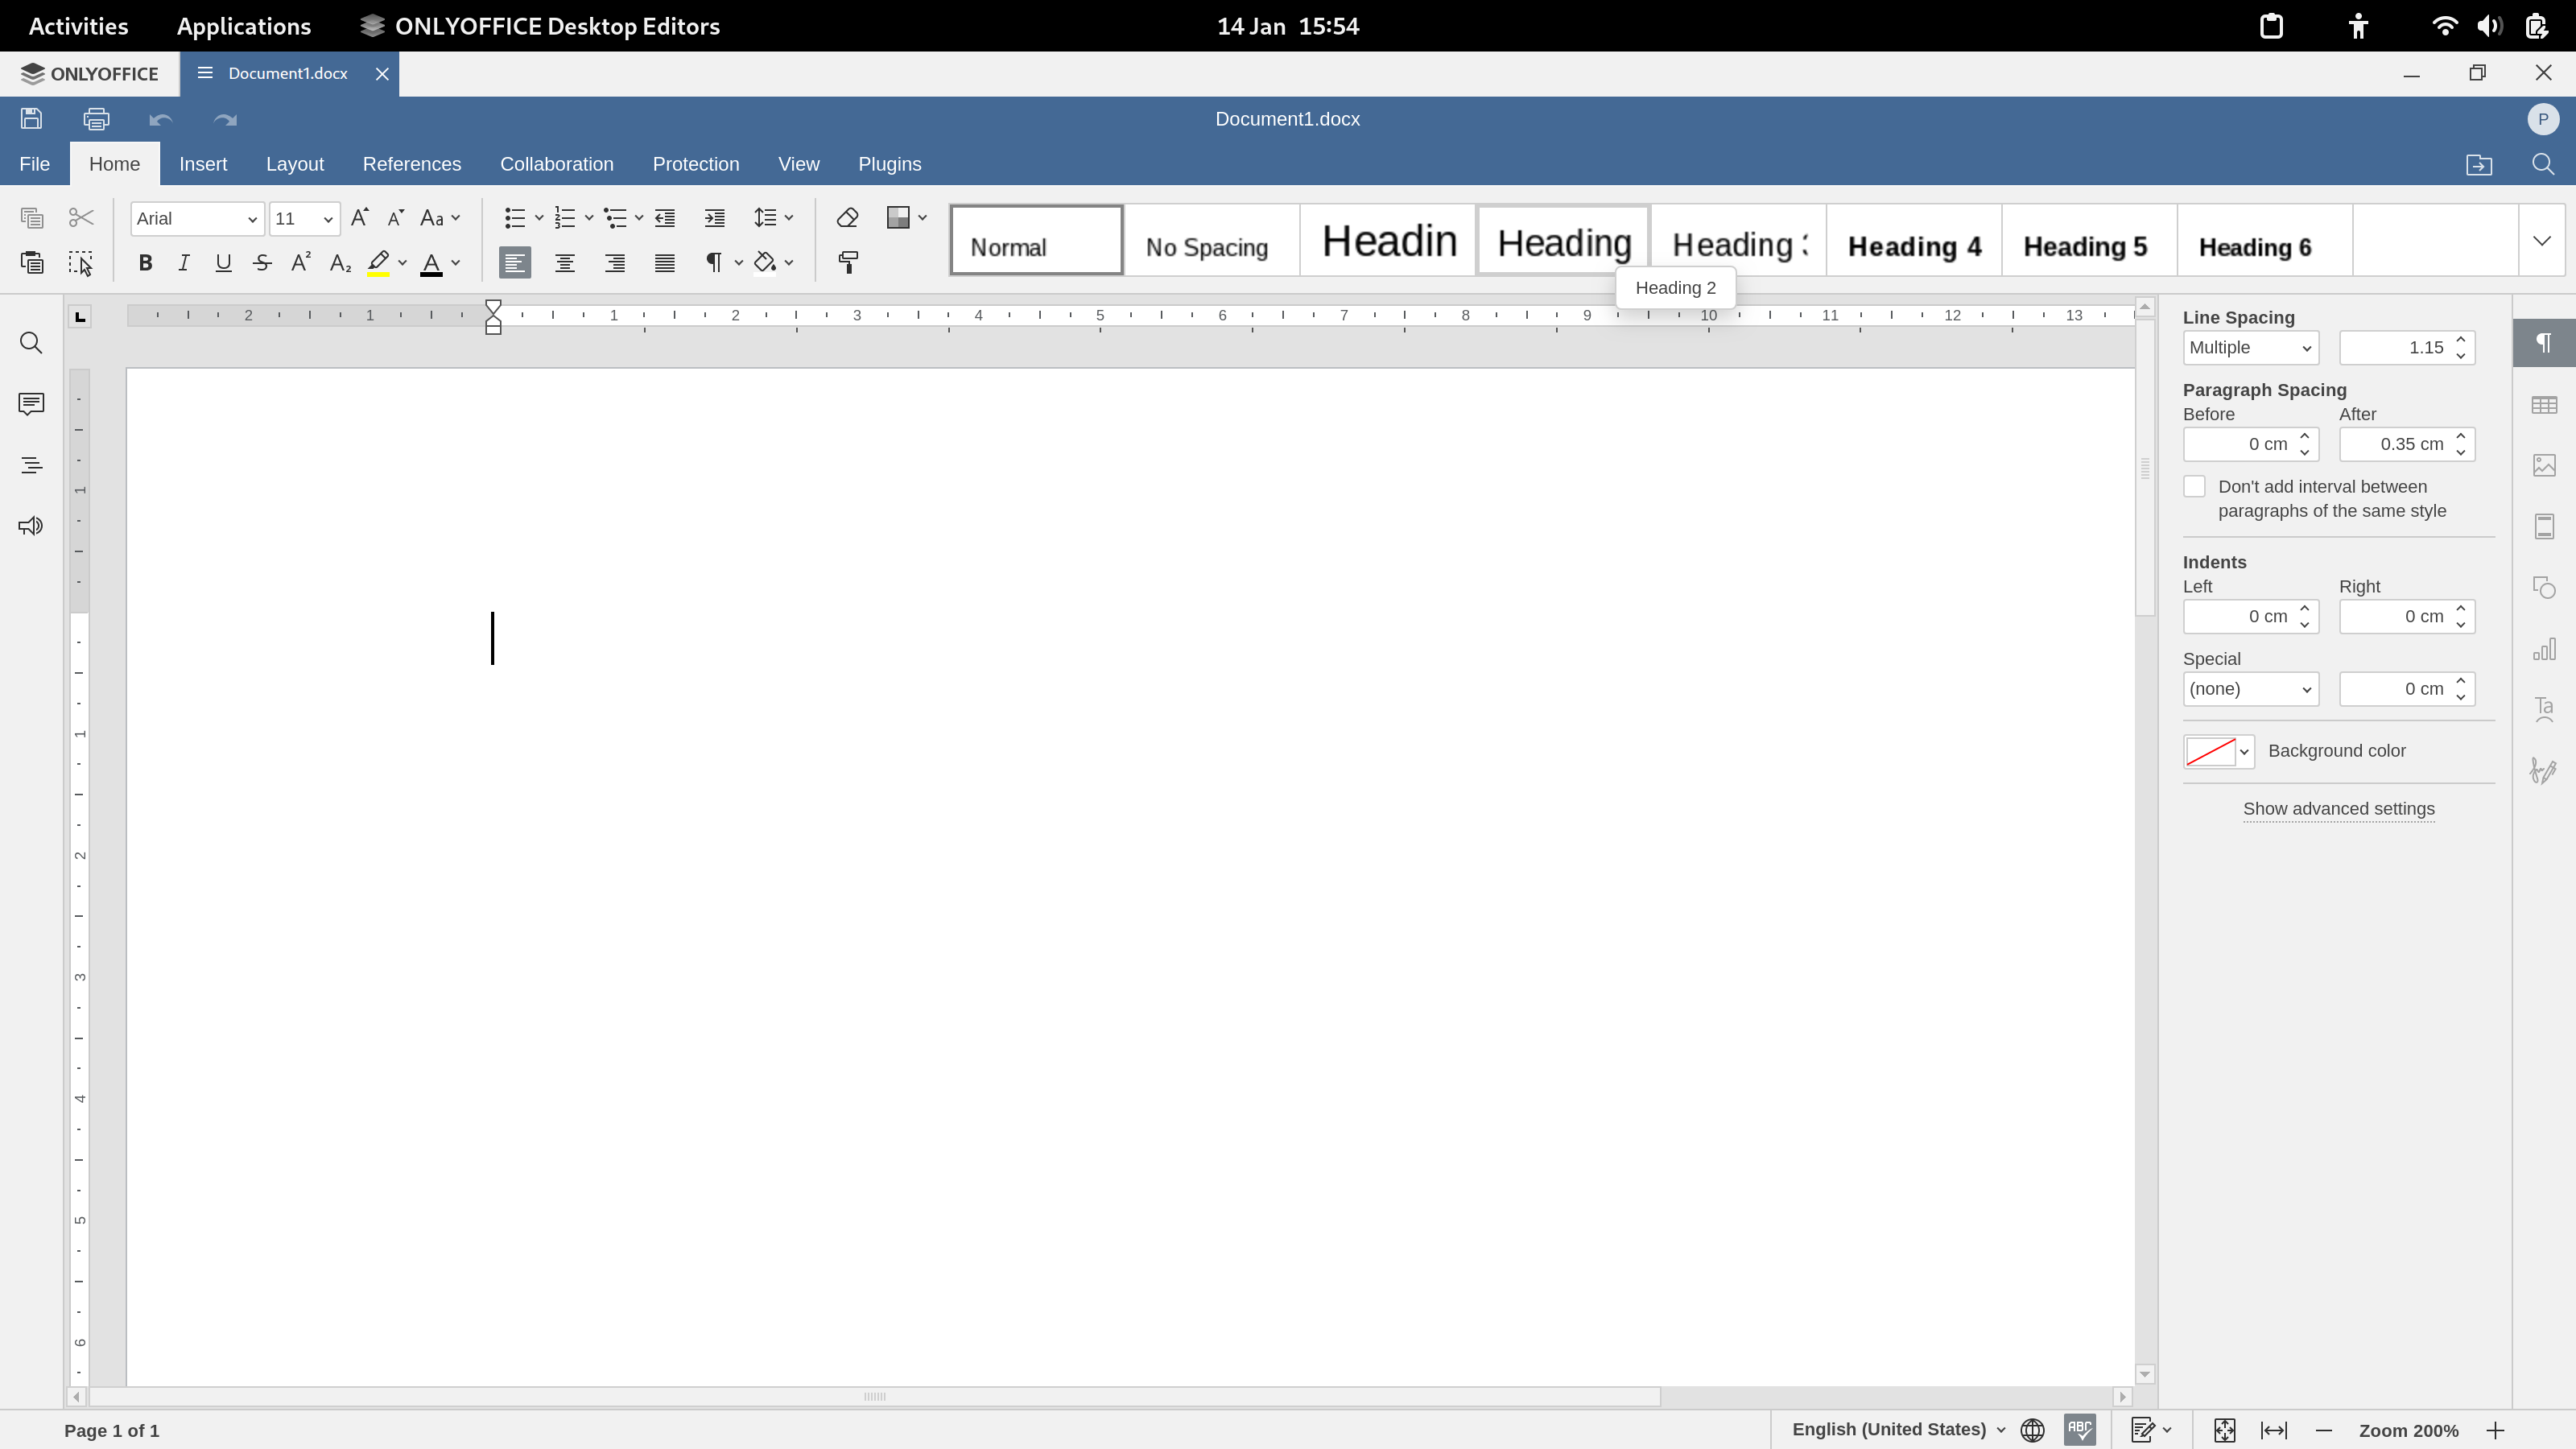Viewport: 2576px width, 1449px height.
Task: Open Chart settings in right sidebar
Action: pos(2544,649)
